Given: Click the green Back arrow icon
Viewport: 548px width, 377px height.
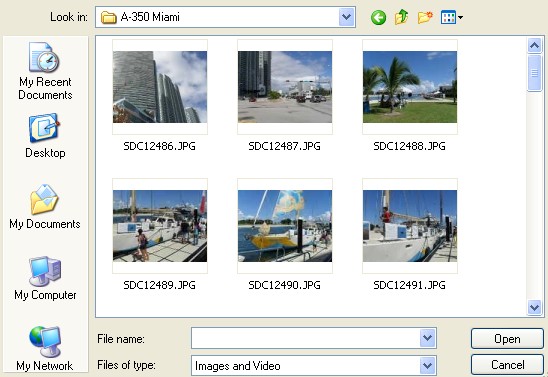Looking at the screenshot, I should 378,17.
